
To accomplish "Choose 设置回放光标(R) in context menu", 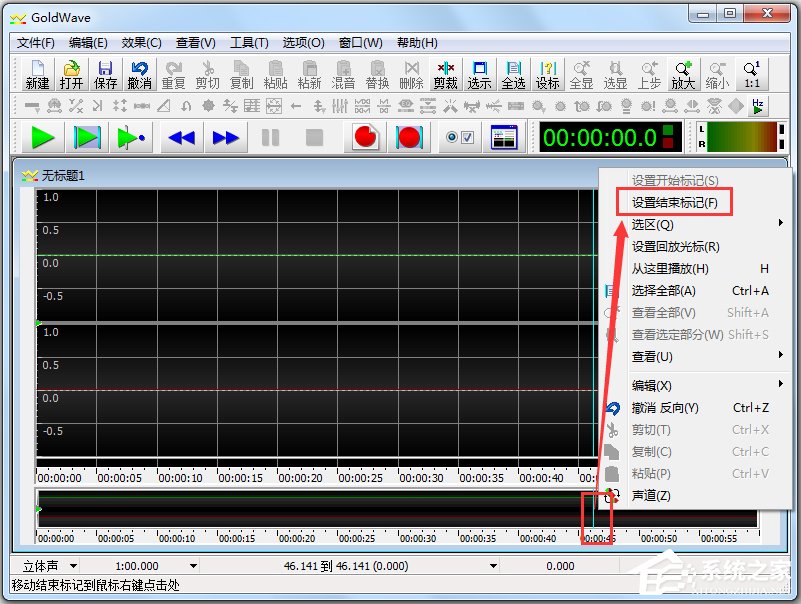I will 697,247.
